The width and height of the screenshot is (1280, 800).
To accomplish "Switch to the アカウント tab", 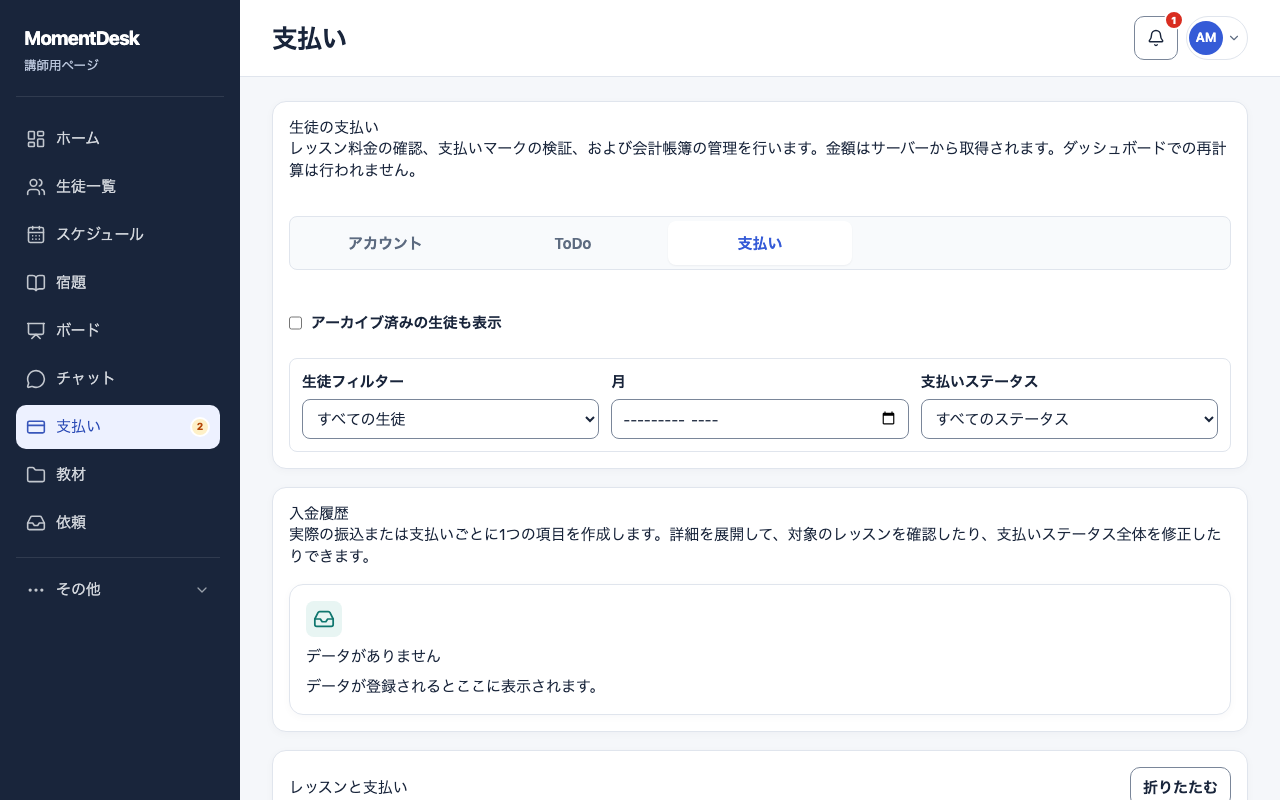I will tap(385, 243).
